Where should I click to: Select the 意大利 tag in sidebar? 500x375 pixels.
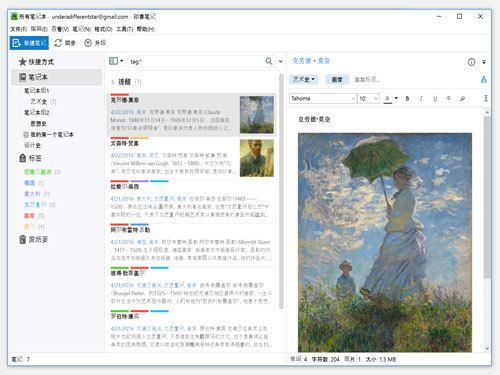(x=32, y=194)
